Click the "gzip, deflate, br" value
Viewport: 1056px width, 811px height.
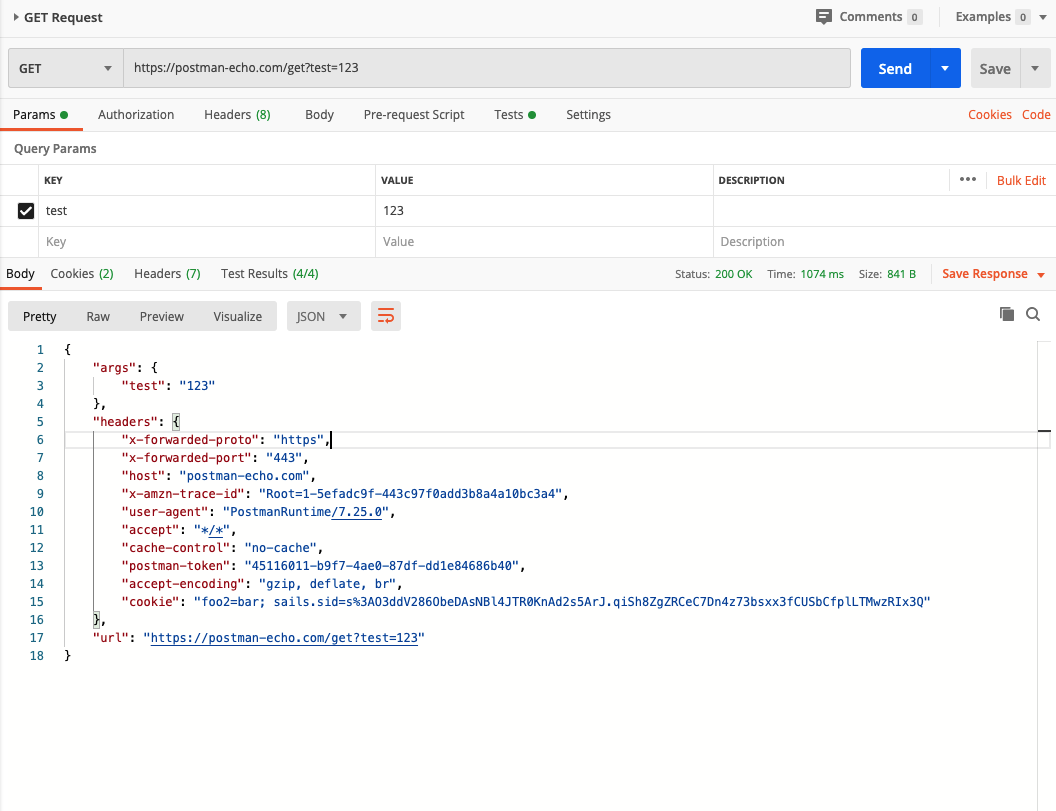click(x=327, y=584)
